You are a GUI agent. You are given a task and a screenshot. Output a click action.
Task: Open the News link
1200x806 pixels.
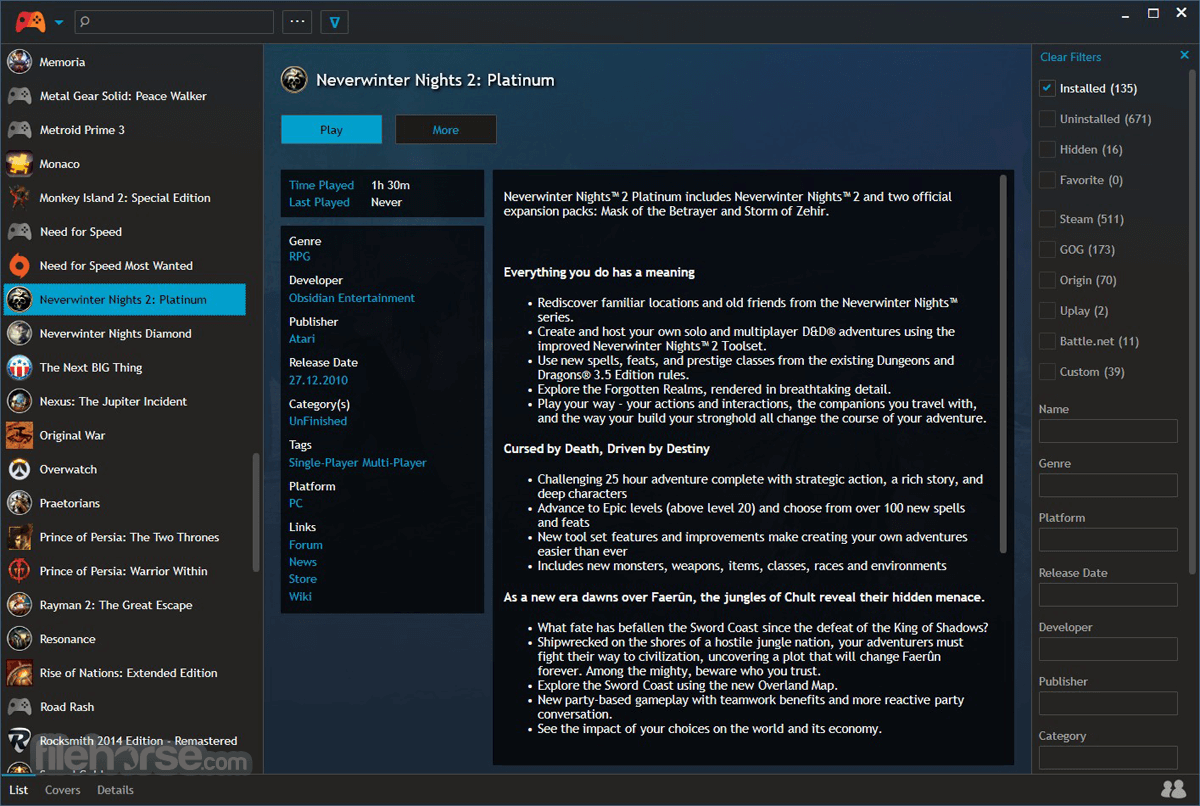coord(303,562)
